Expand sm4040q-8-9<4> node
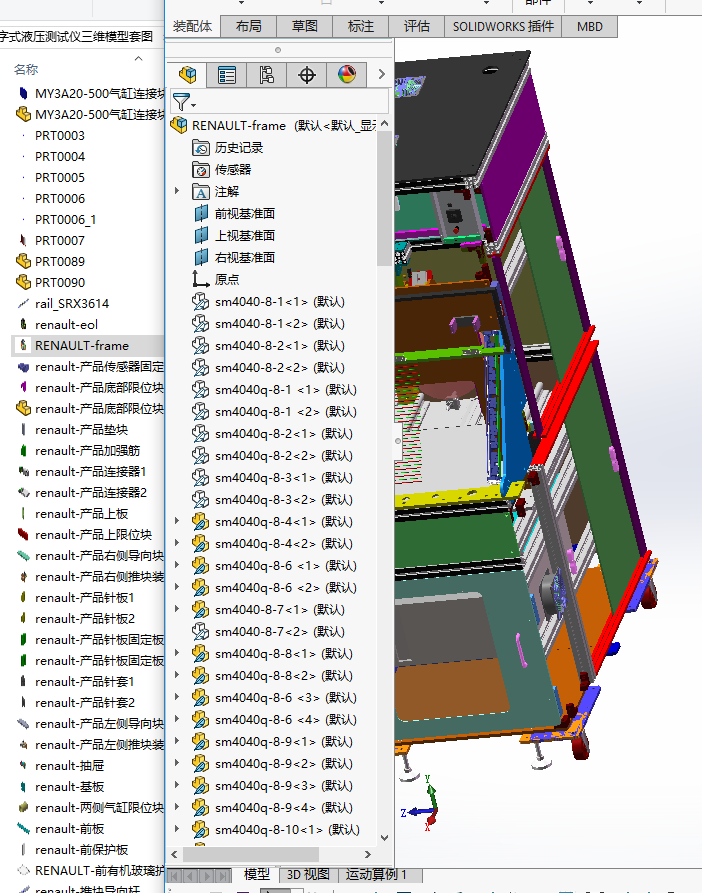The width and height of the screenshot is (702, 893). click(x=177, y=807)
